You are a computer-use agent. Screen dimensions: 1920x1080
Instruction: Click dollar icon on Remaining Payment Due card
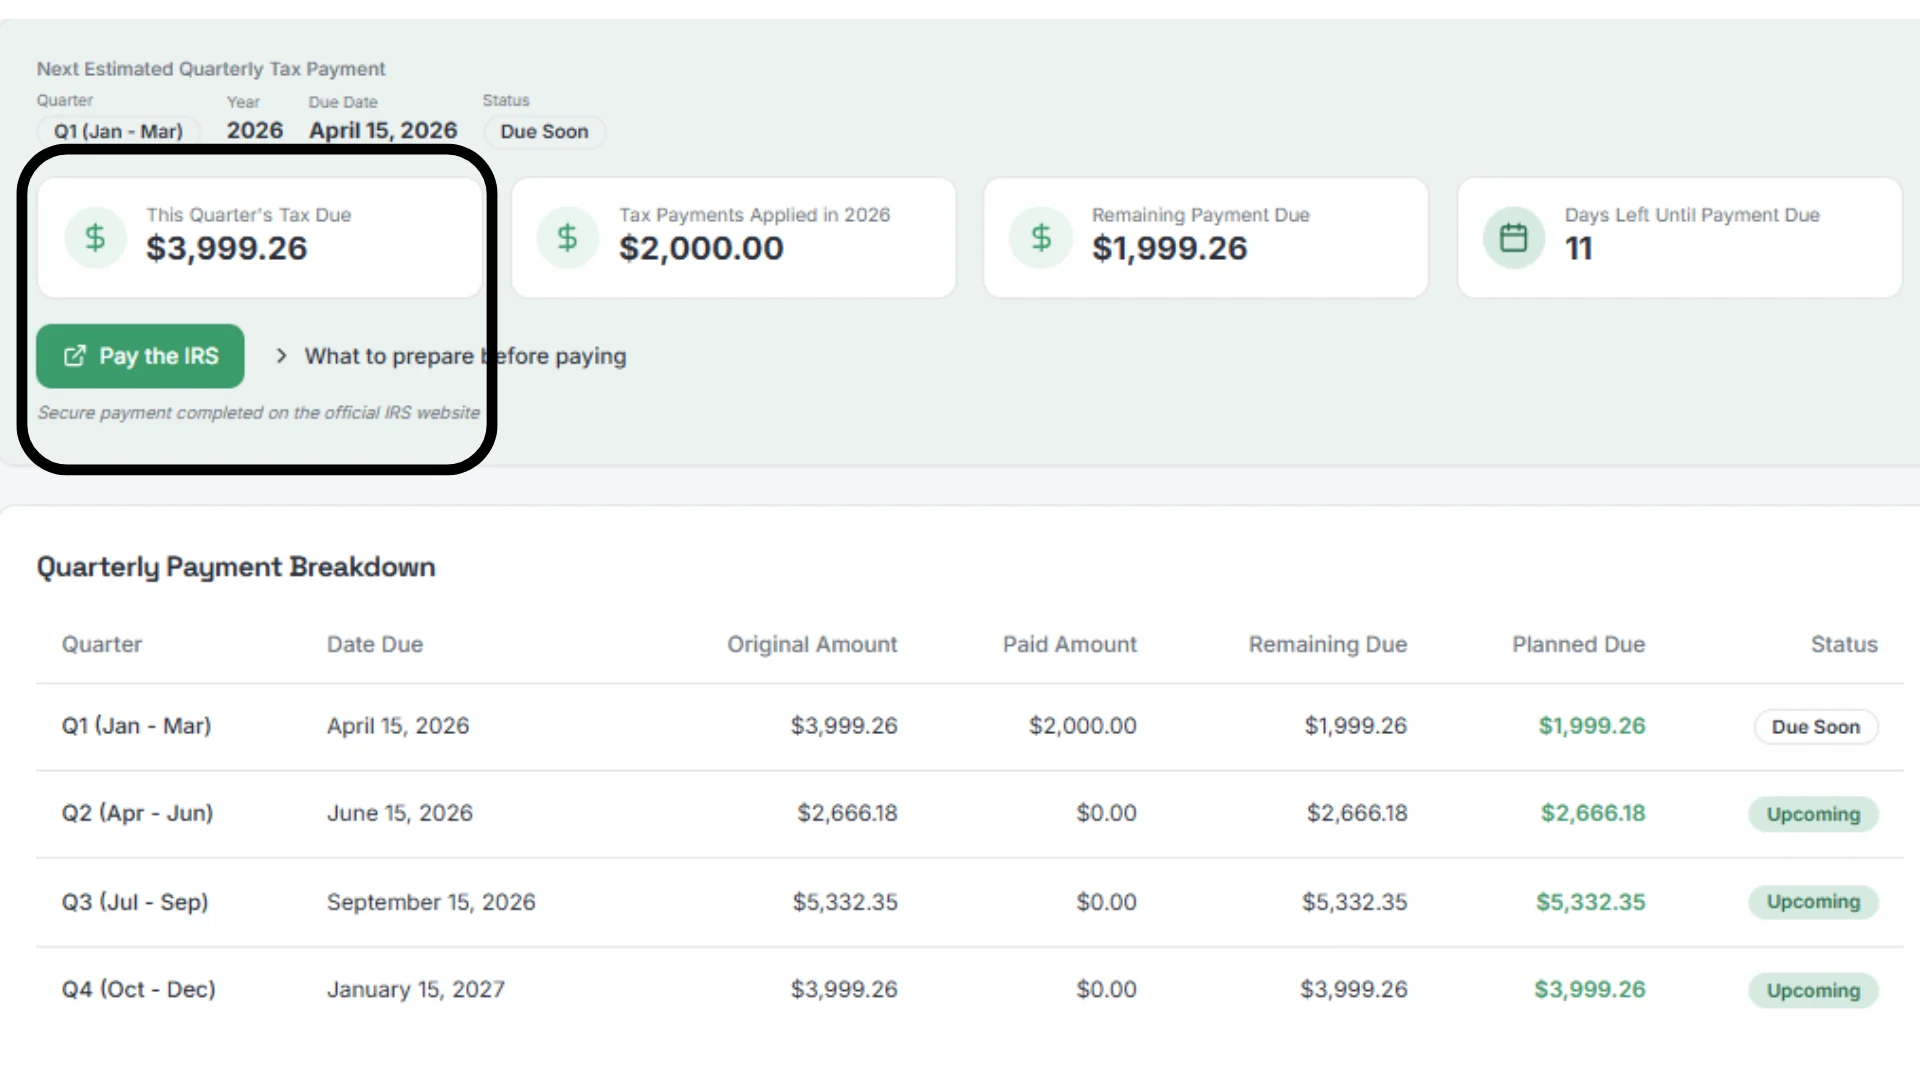point(1041,238)
